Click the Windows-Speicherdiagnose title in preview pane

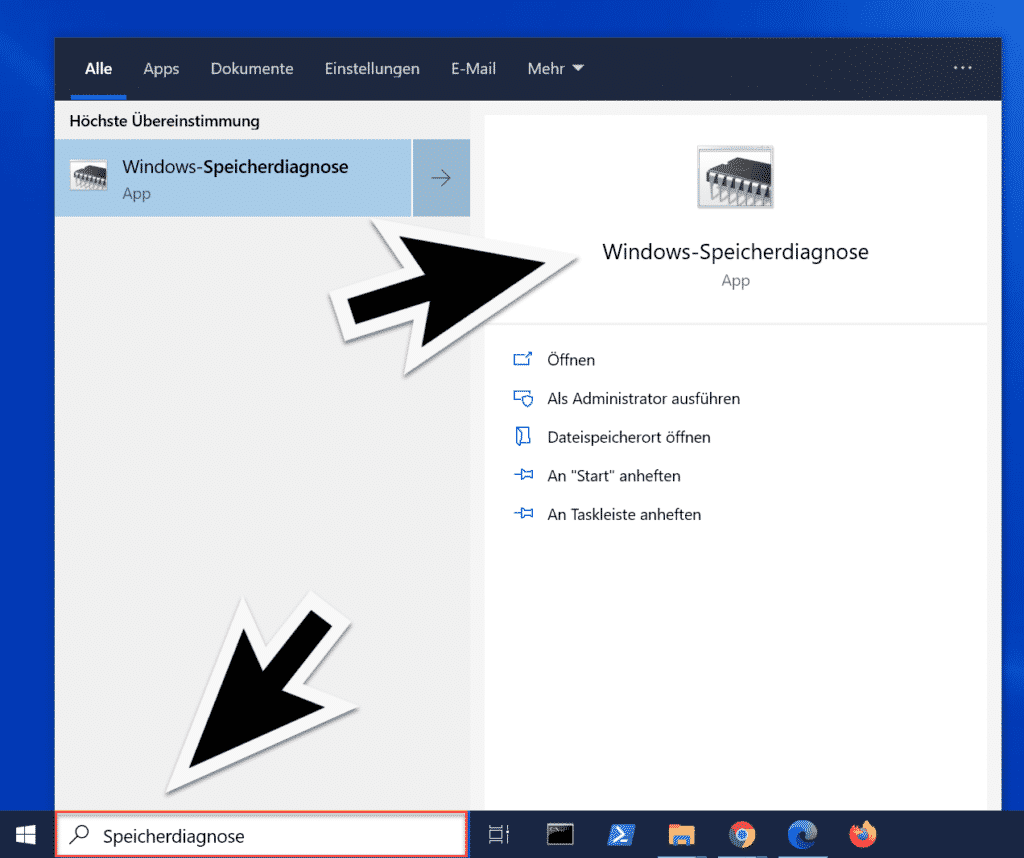click(735, 251)
